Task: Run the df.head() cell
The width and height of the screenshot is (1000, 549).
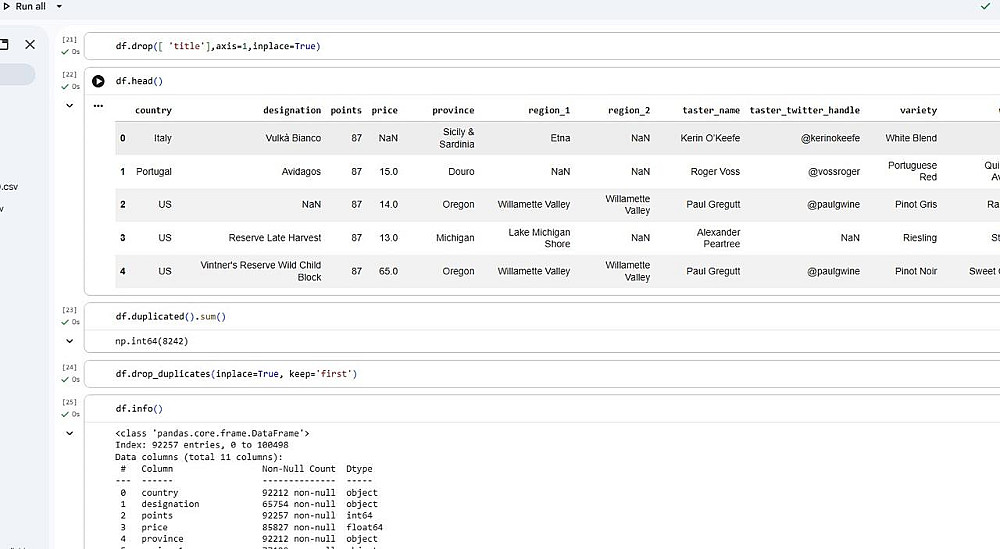Action: click(98, 81)
